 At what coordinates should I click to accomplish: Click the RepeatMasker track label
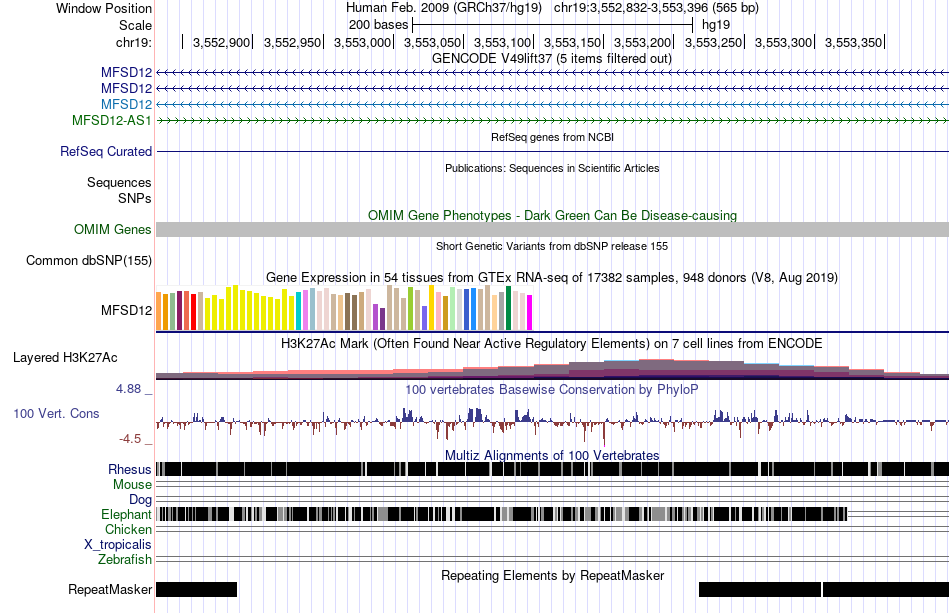110,589
